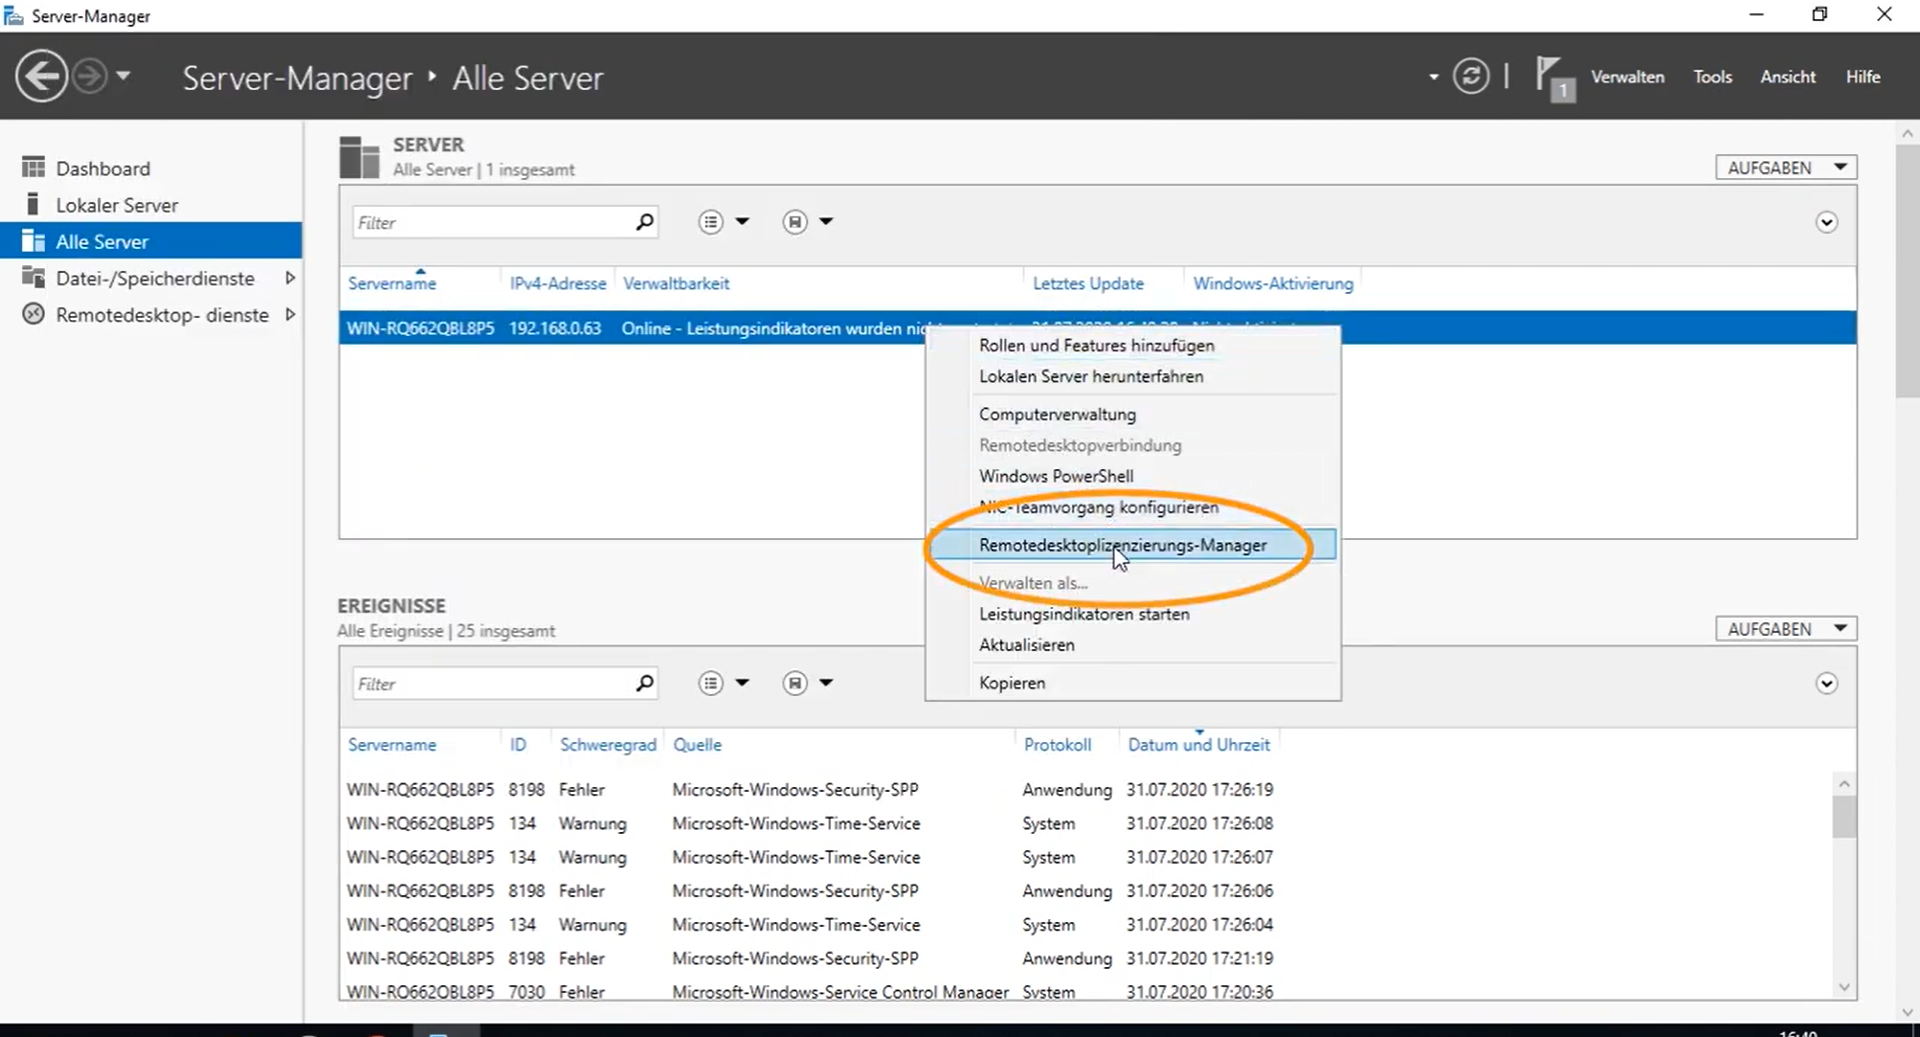Select Remotedesktoplizenzierungs-Manager from context menu

(1122, 545)
